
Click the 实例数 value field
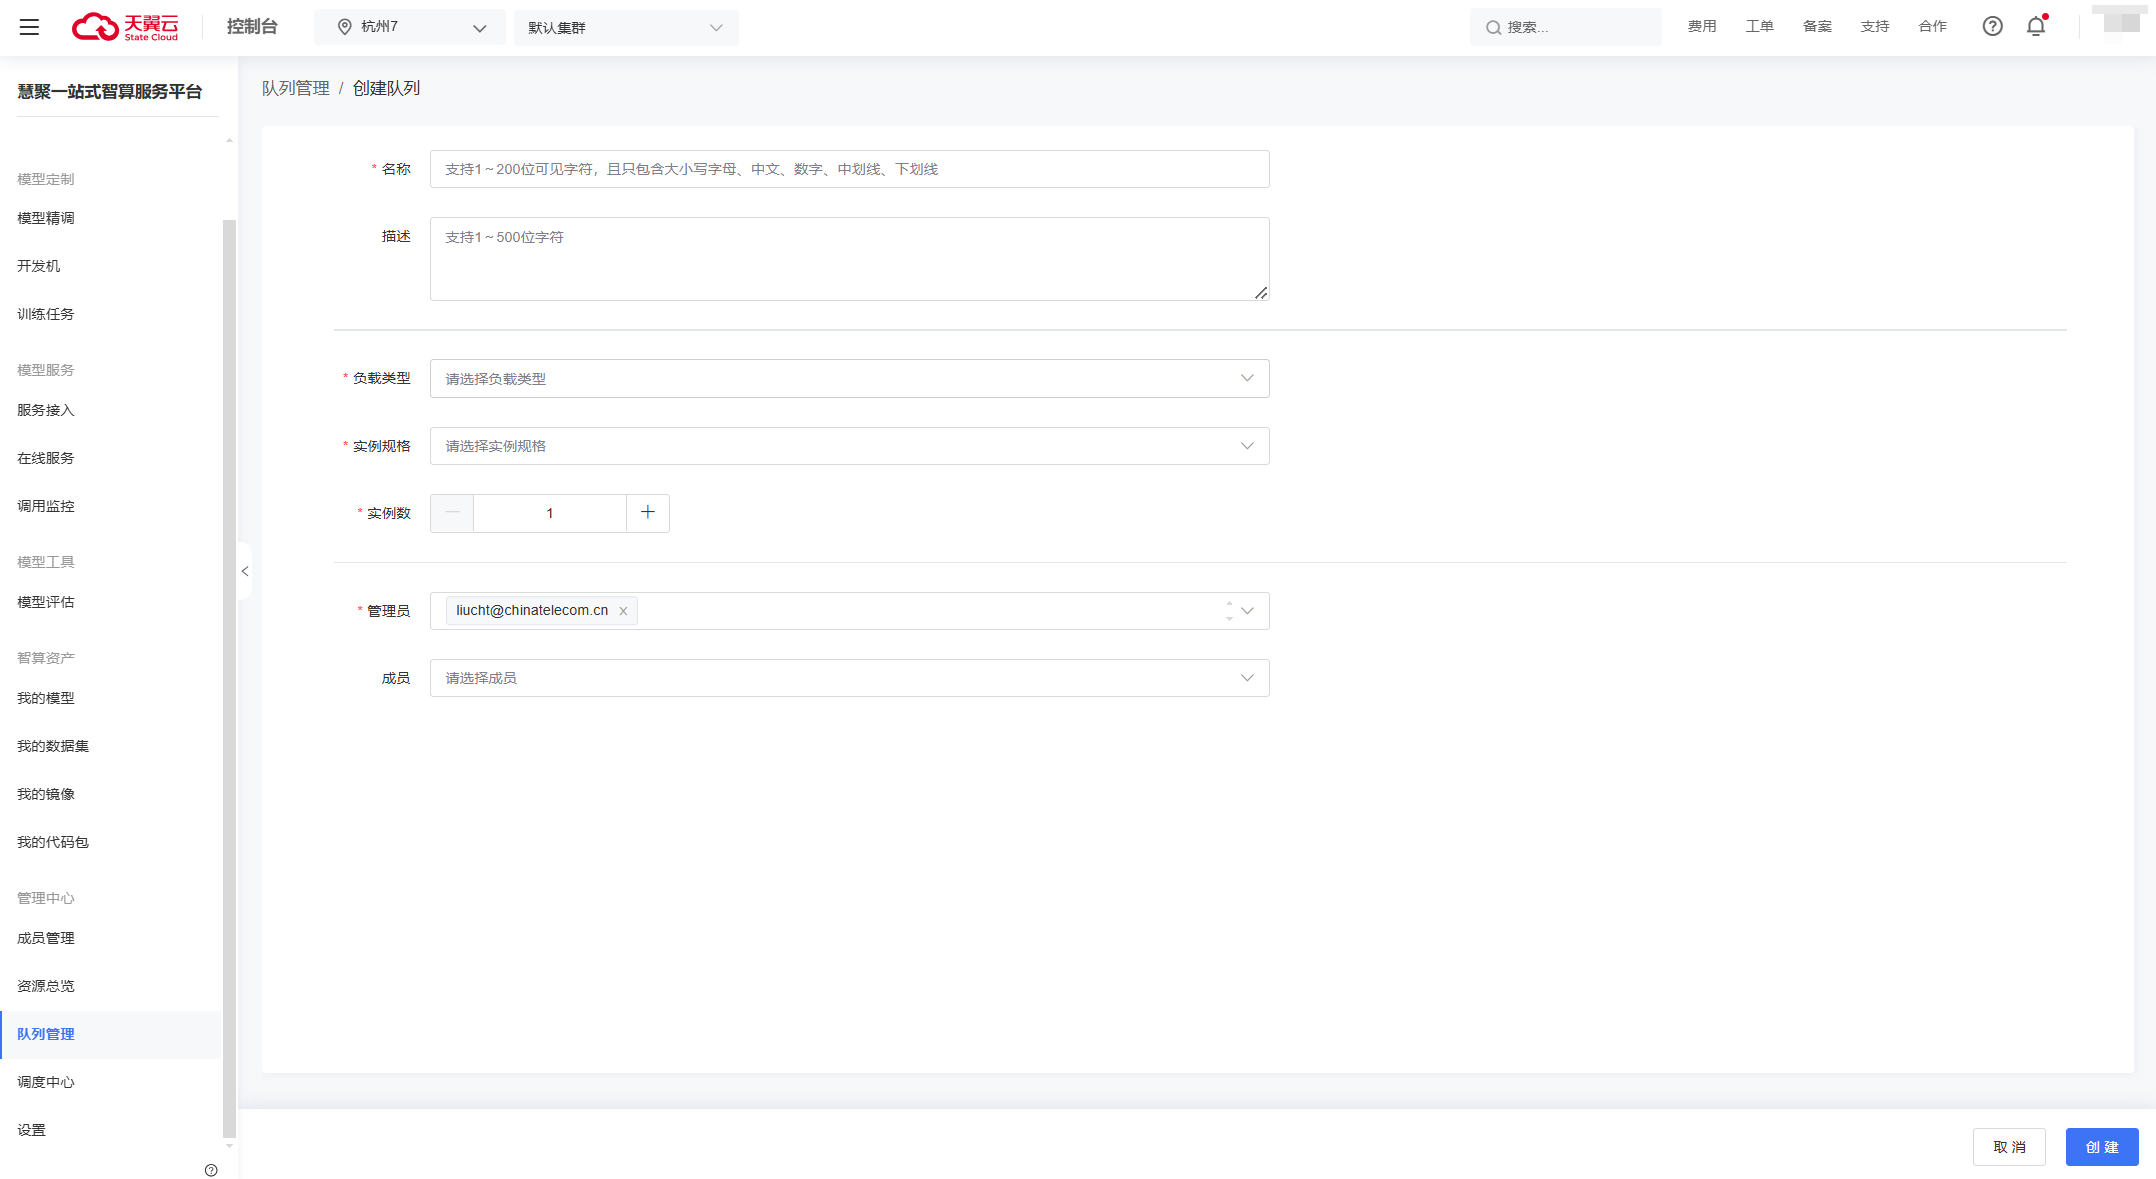[x=550, y=513]
